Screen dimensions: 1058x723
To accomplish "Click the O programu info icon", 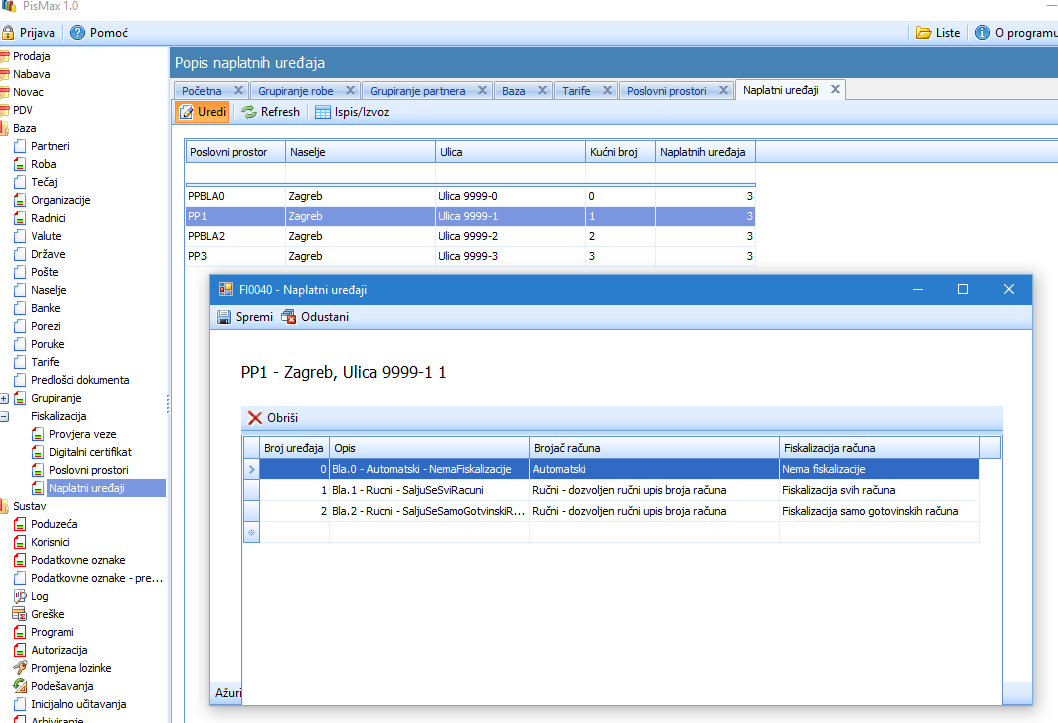I will pos(982,32).
